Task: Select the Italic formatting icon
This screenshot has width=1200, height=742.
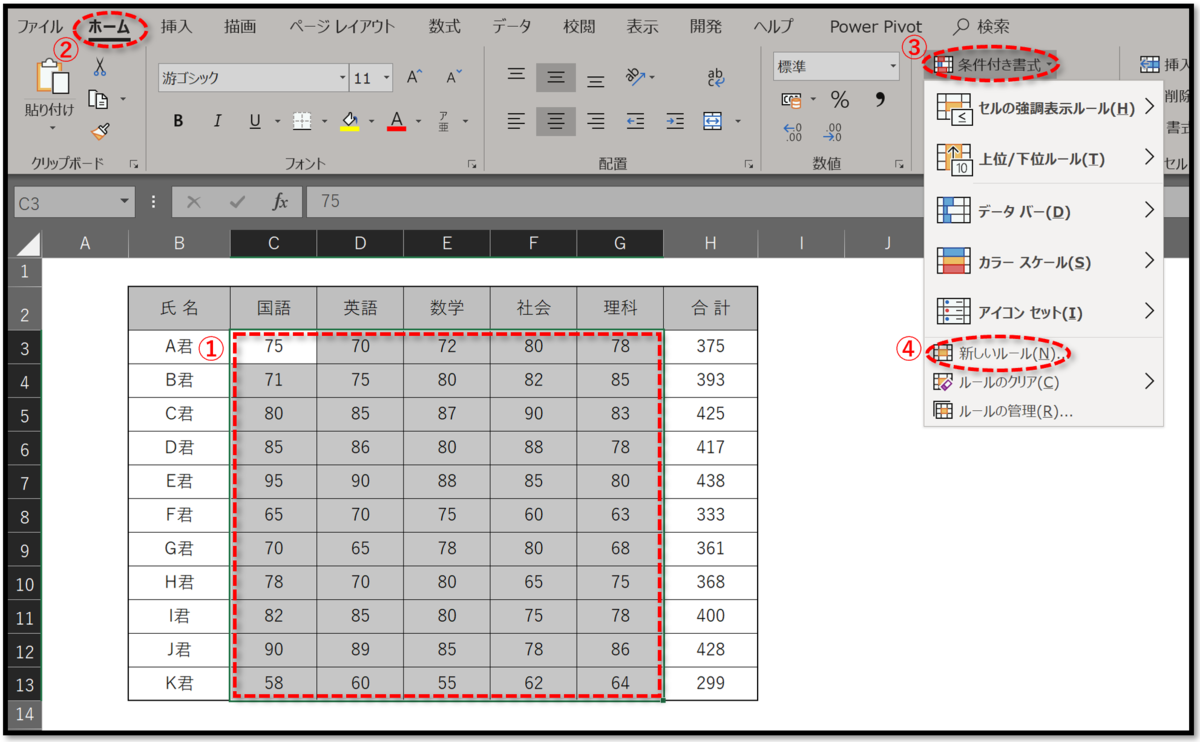Action: (217, 120)
